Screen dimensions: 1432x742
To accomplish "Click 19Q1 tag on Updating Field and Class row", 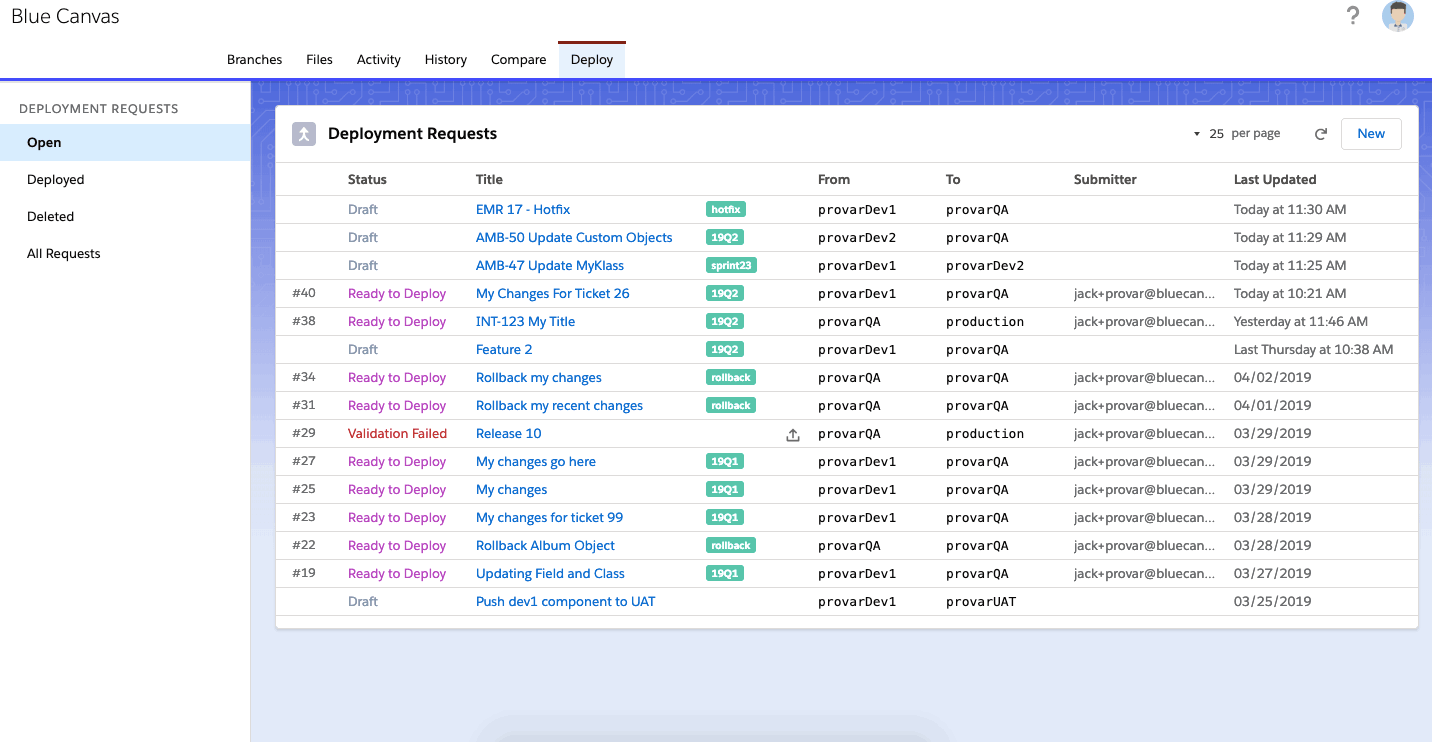I will [x=725, y=574].
